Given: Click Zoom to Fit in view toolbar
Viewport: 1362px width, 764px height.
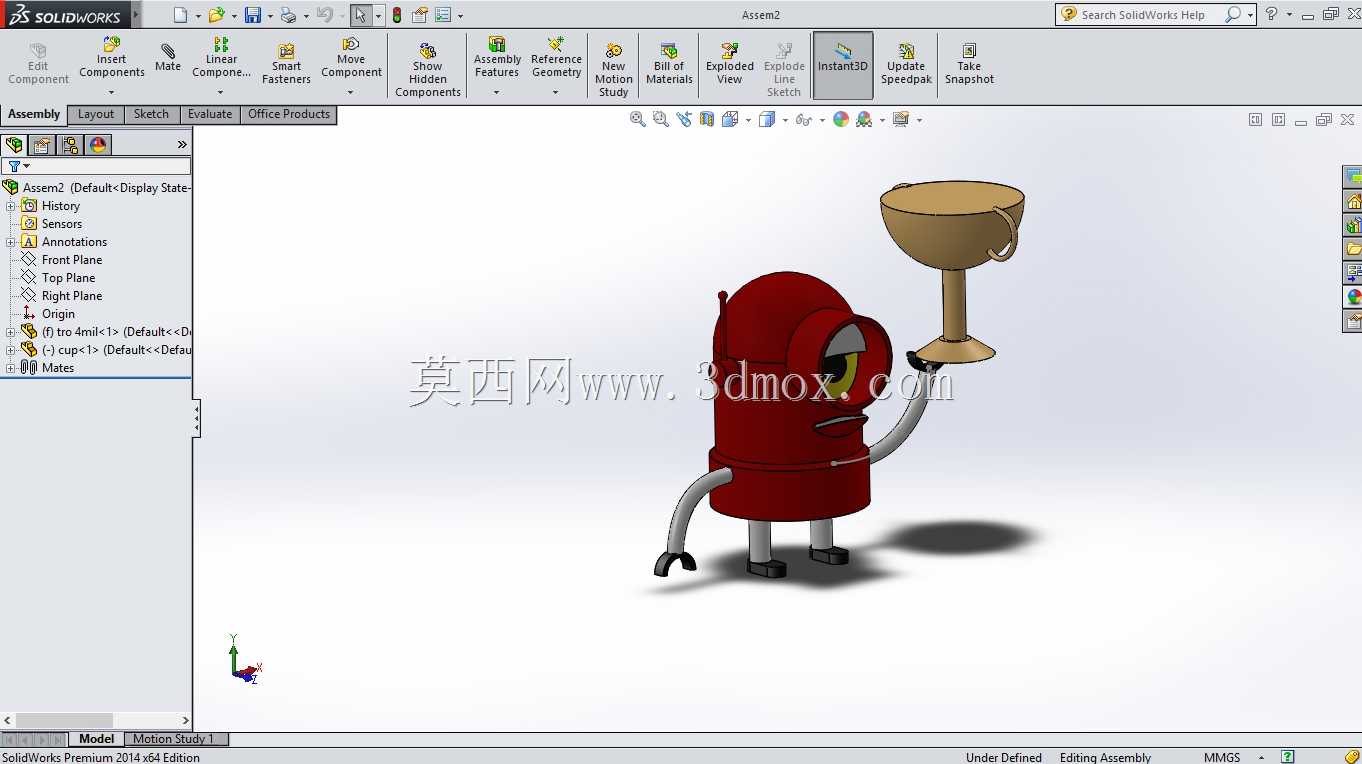Looking at the screenshot, I should (x=637, y=119).
